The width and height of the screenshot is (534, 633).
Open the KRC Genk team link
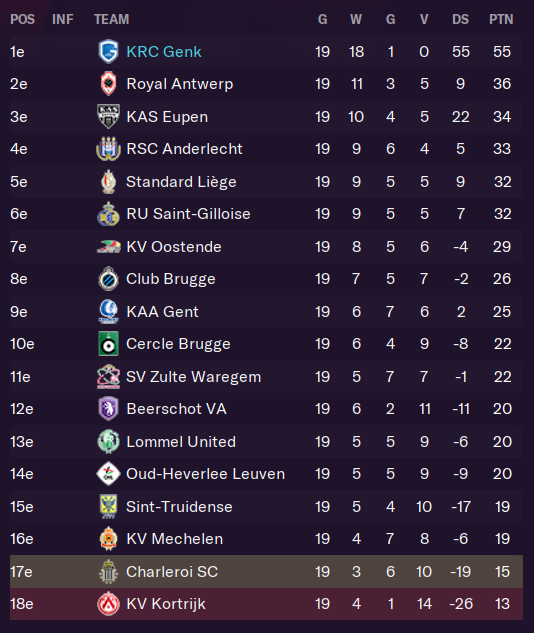[x=164, y=52]
